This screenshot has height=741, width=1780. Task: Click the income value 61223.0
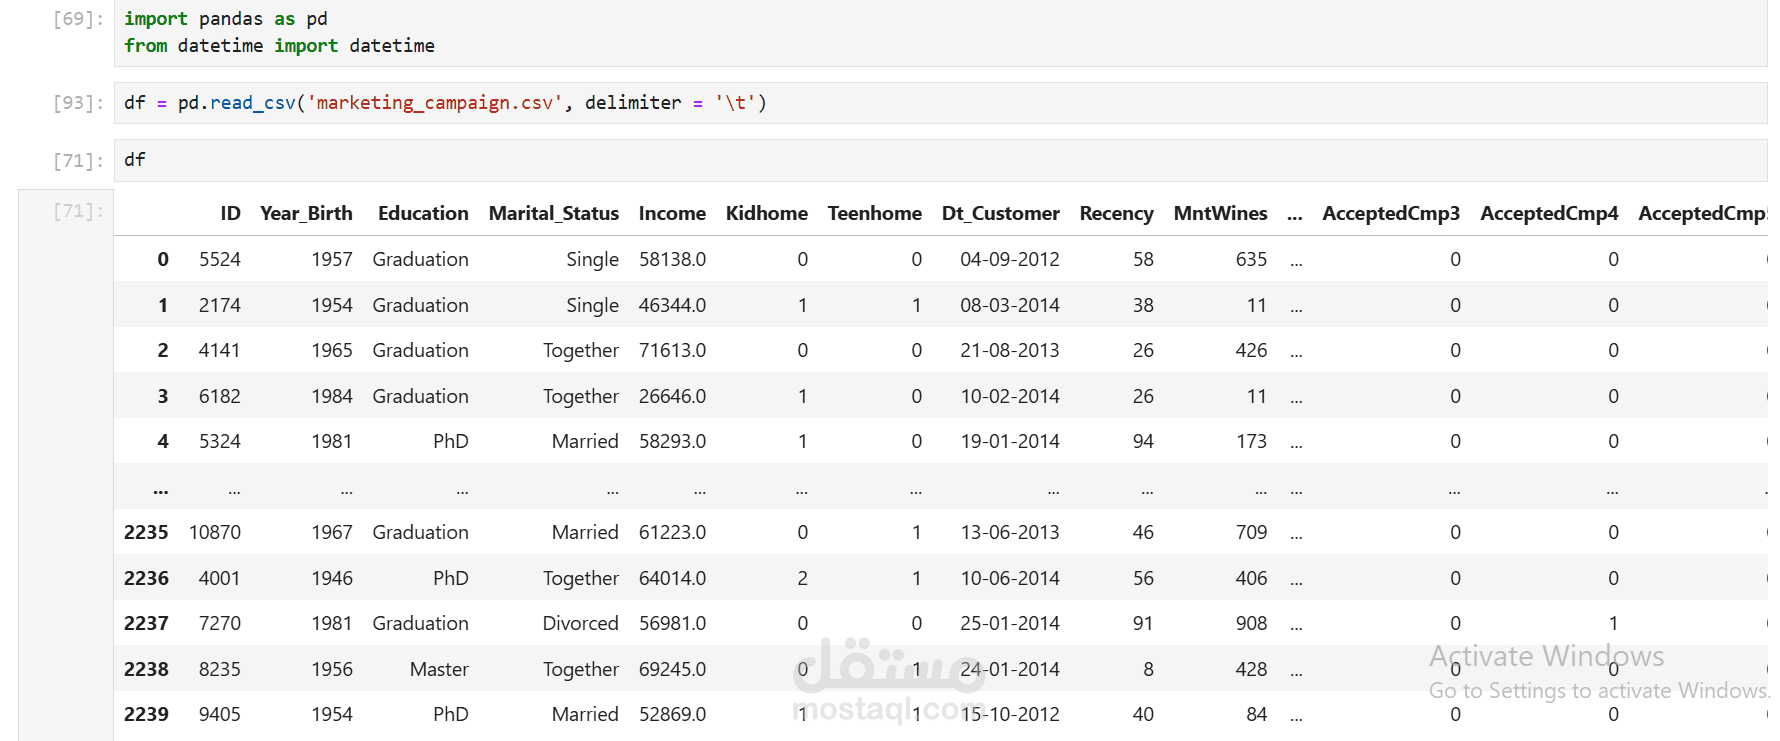pyautogui.click(x=672, y=532)
